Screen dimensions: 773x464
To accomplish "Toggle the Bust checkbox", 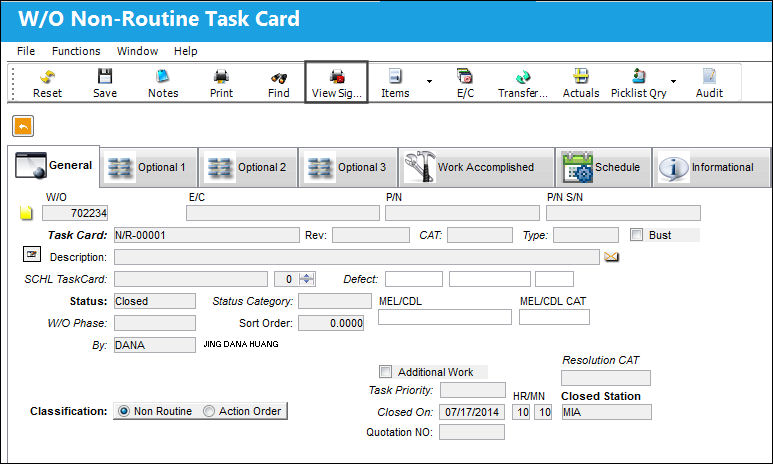I will coord(636,235).
